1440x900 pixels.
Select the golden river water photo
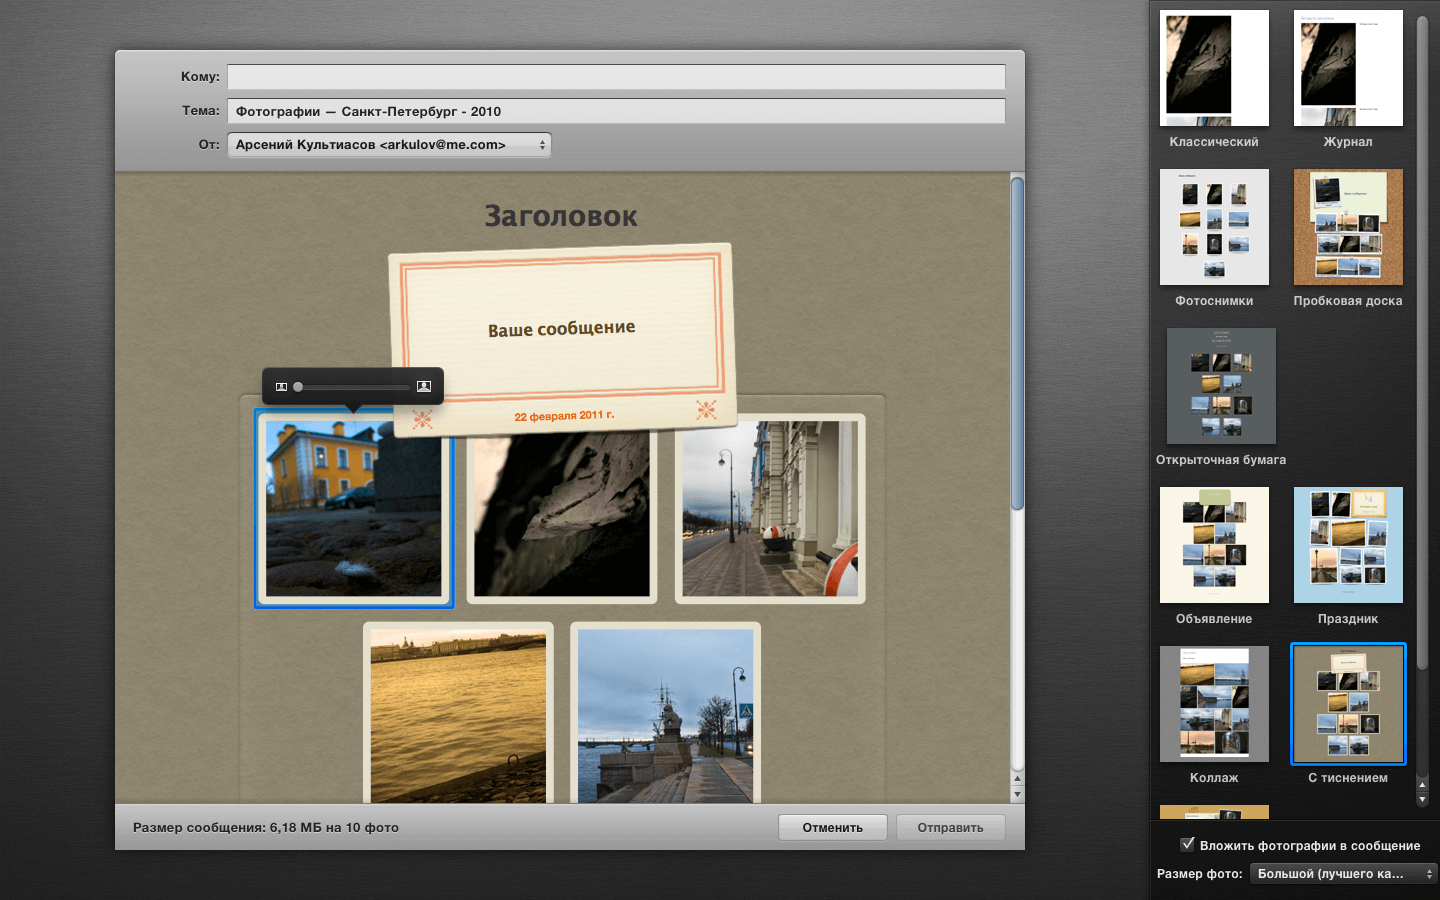458,714
